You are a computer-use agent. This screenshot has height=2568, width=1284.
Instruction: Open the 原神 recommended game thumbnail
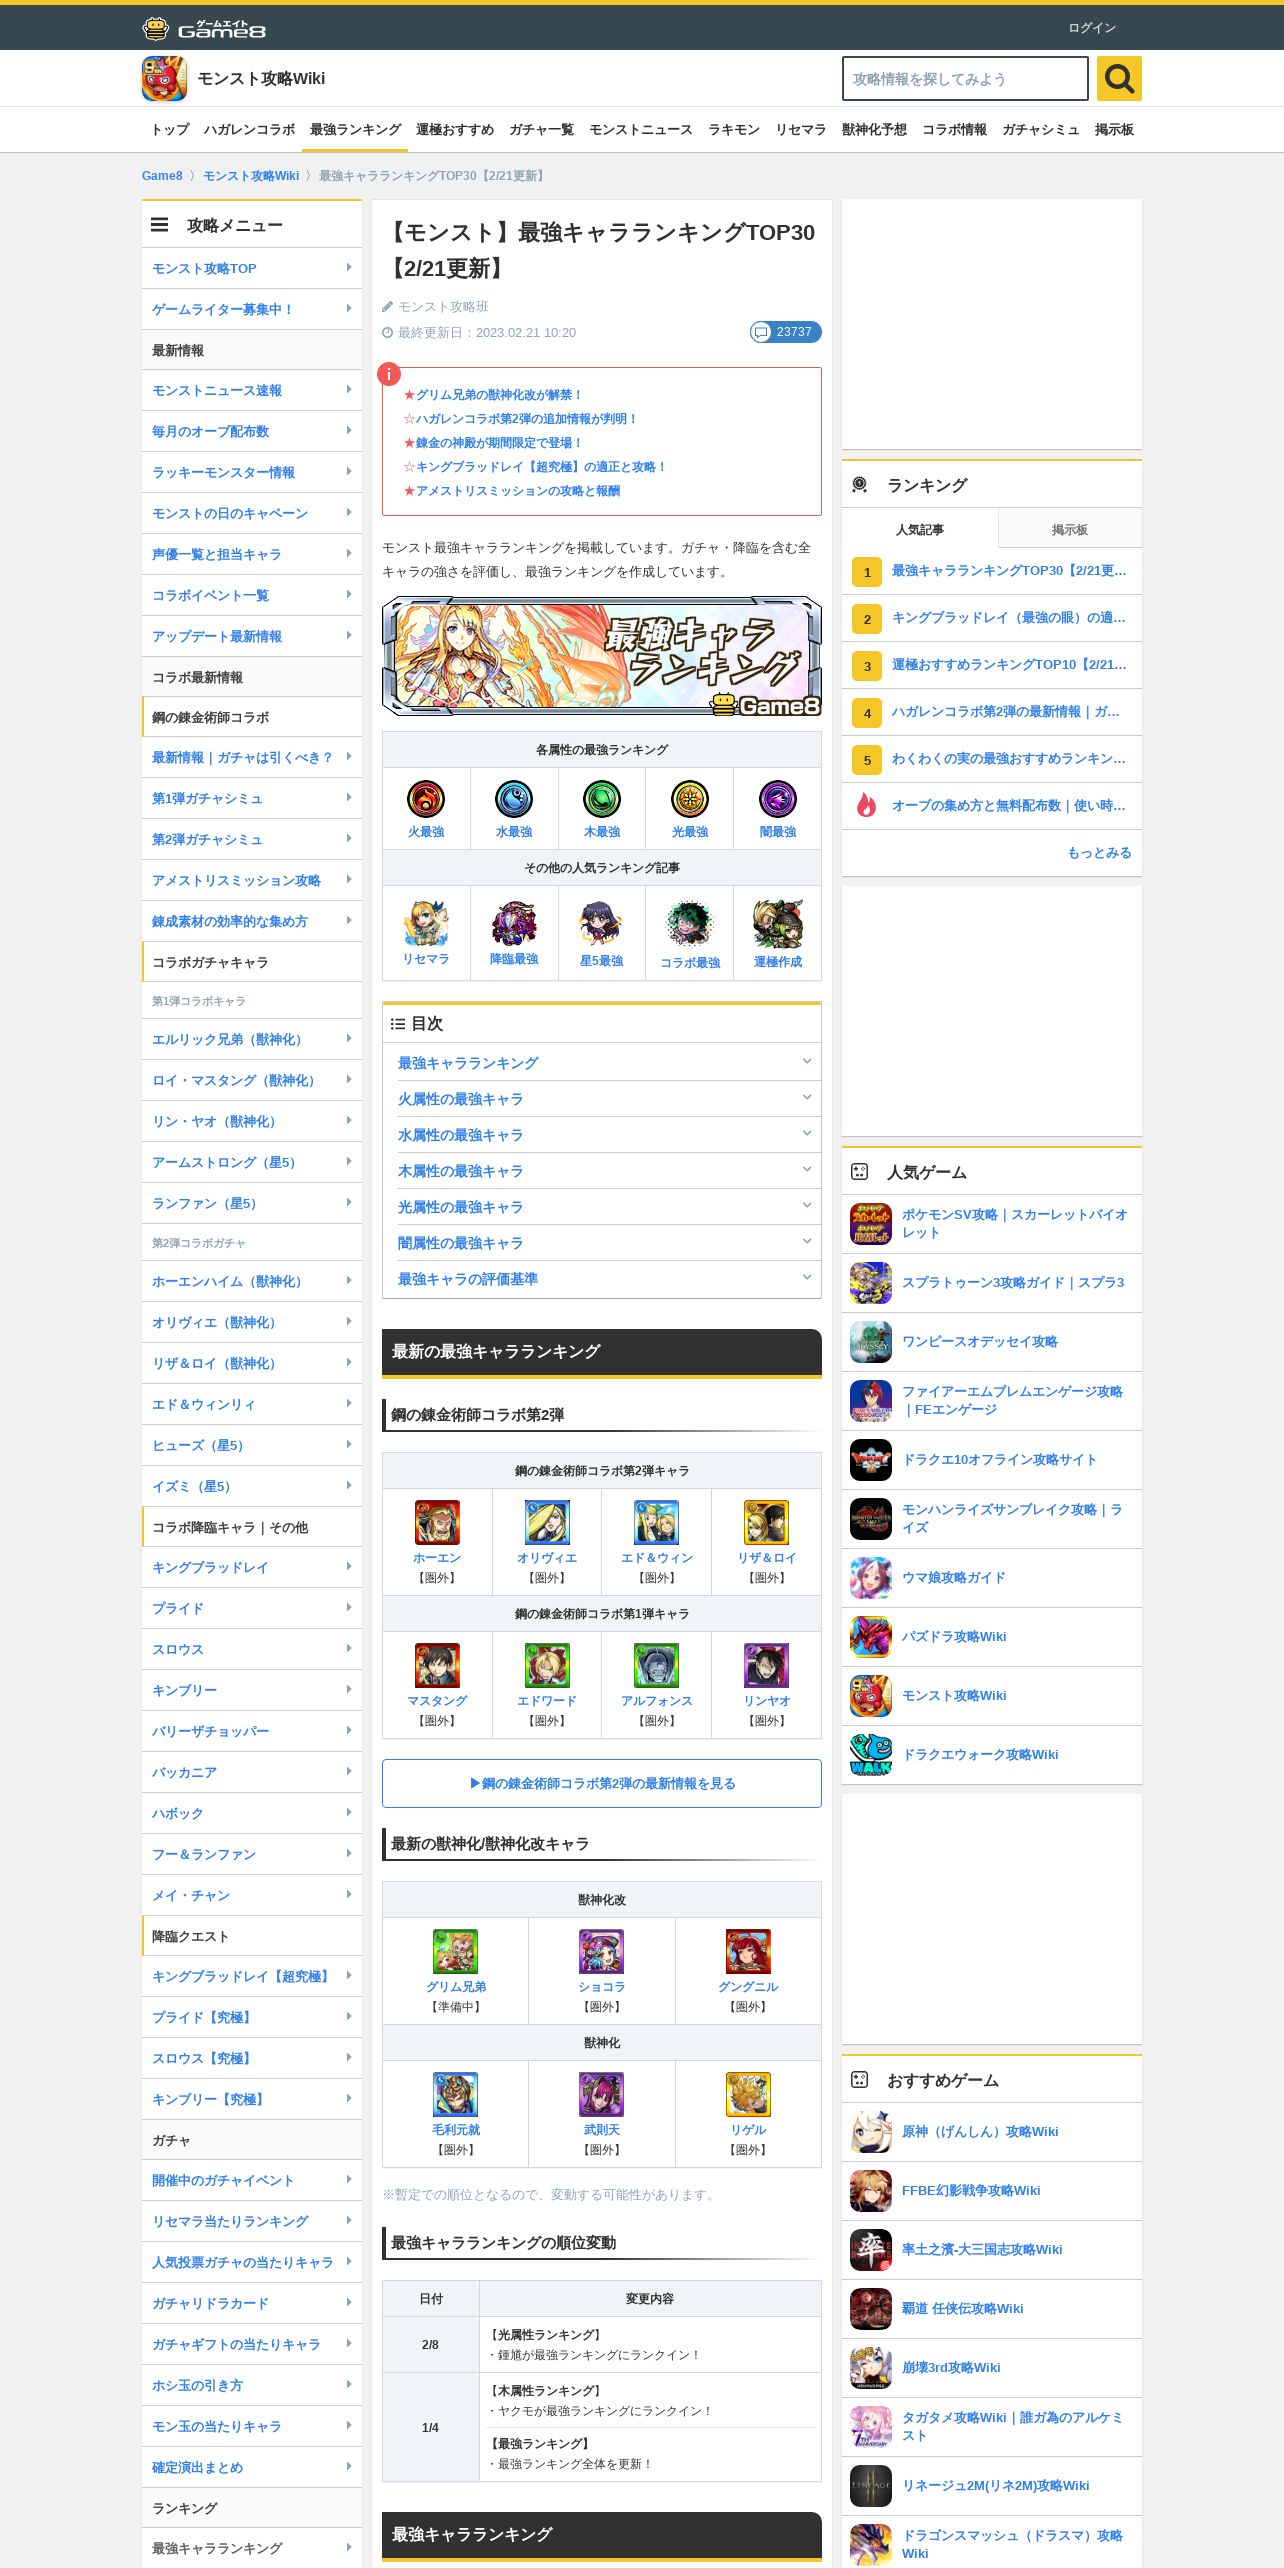871,2132
